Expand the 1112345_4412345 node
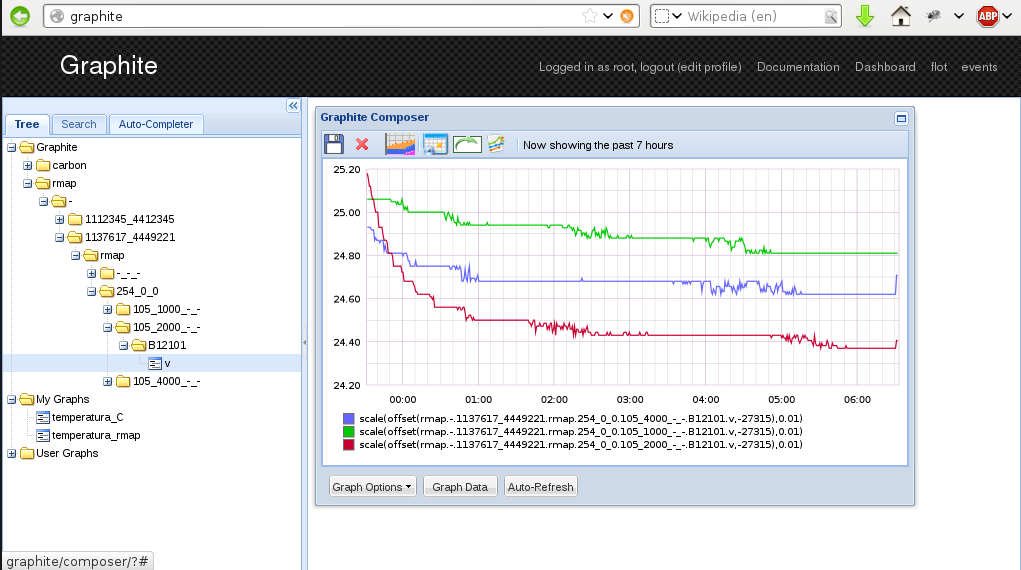 click(x=59, y=220)
